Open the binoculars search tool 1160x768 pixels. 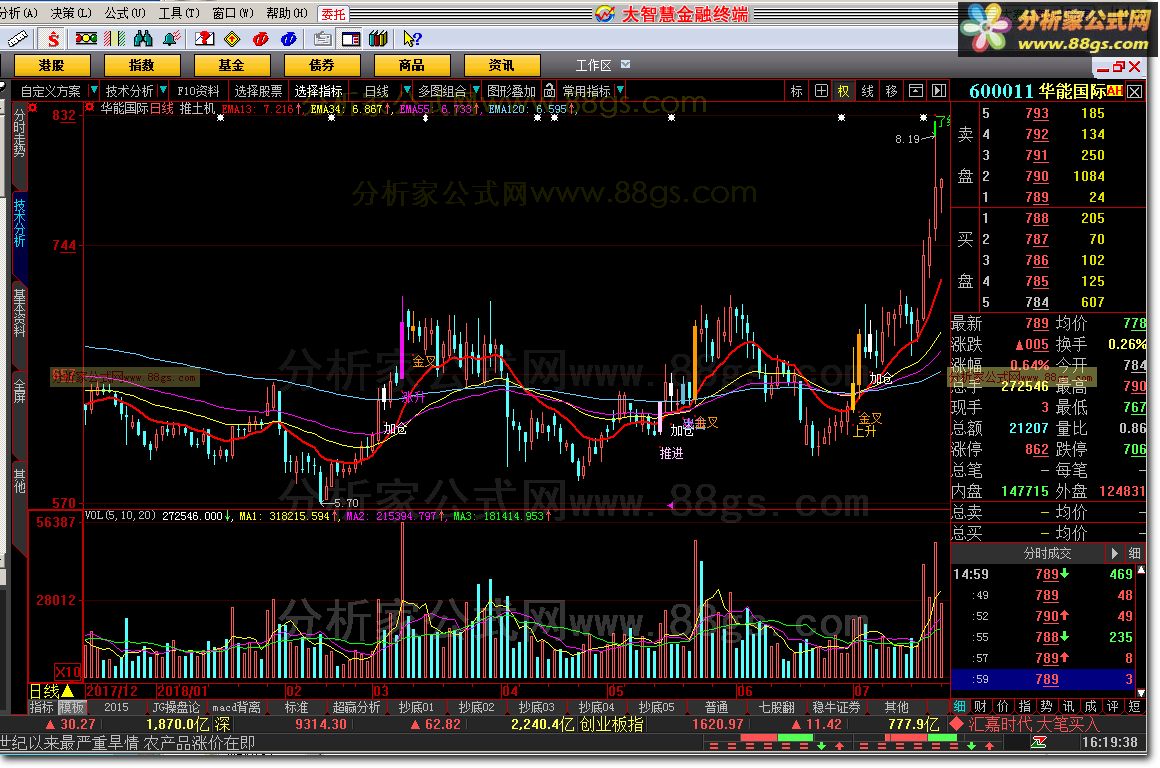click(143, 38)
